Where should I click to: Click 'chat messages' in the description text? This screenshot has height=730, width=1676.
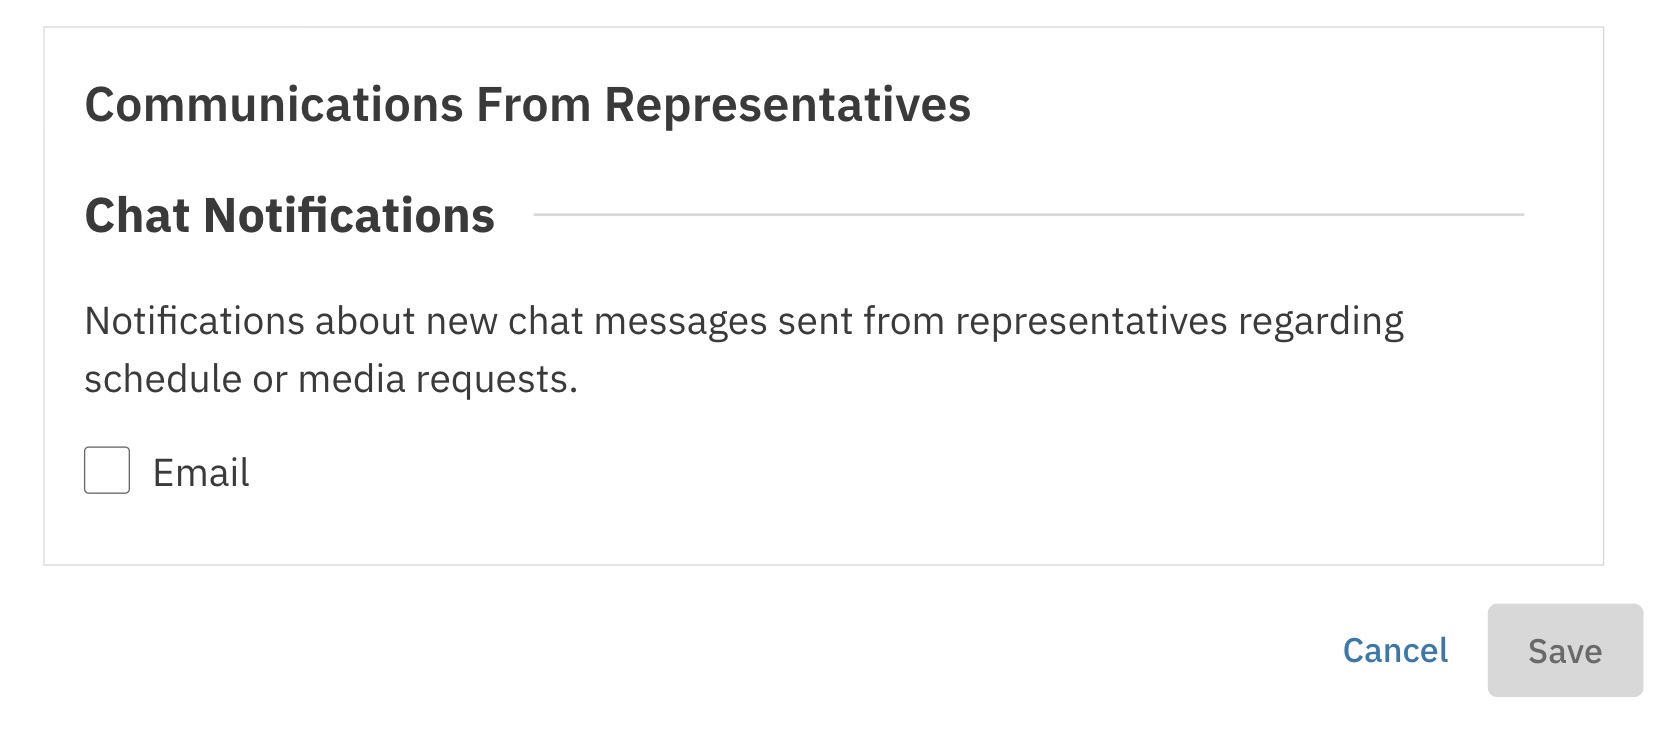637,322
